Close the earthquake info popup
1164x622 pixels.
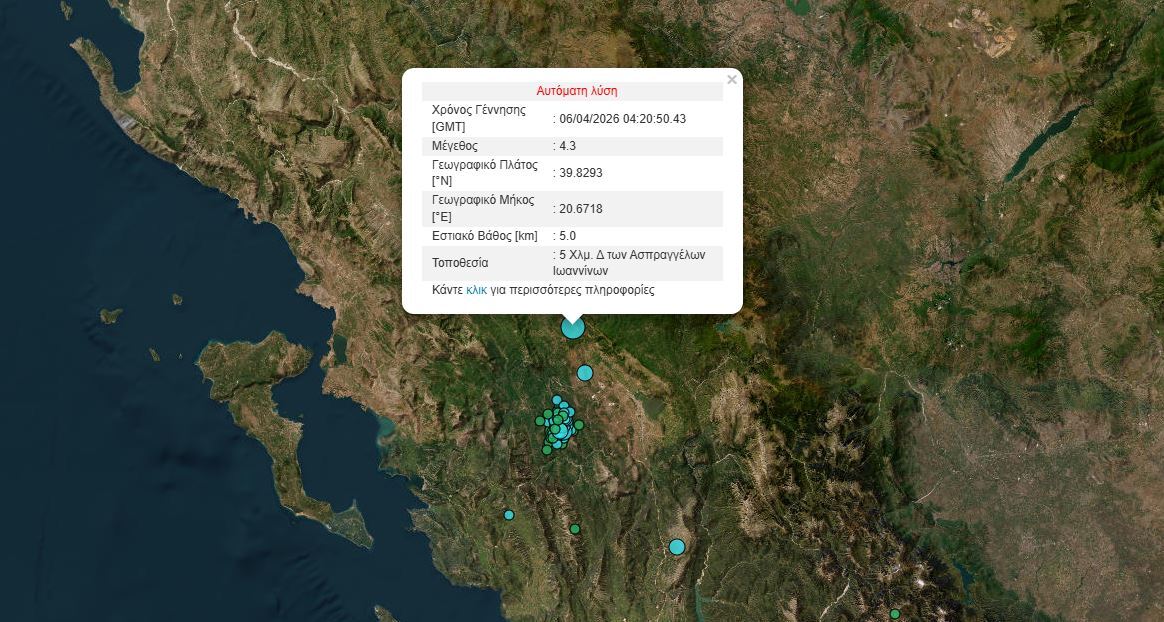tap(732, 80)
